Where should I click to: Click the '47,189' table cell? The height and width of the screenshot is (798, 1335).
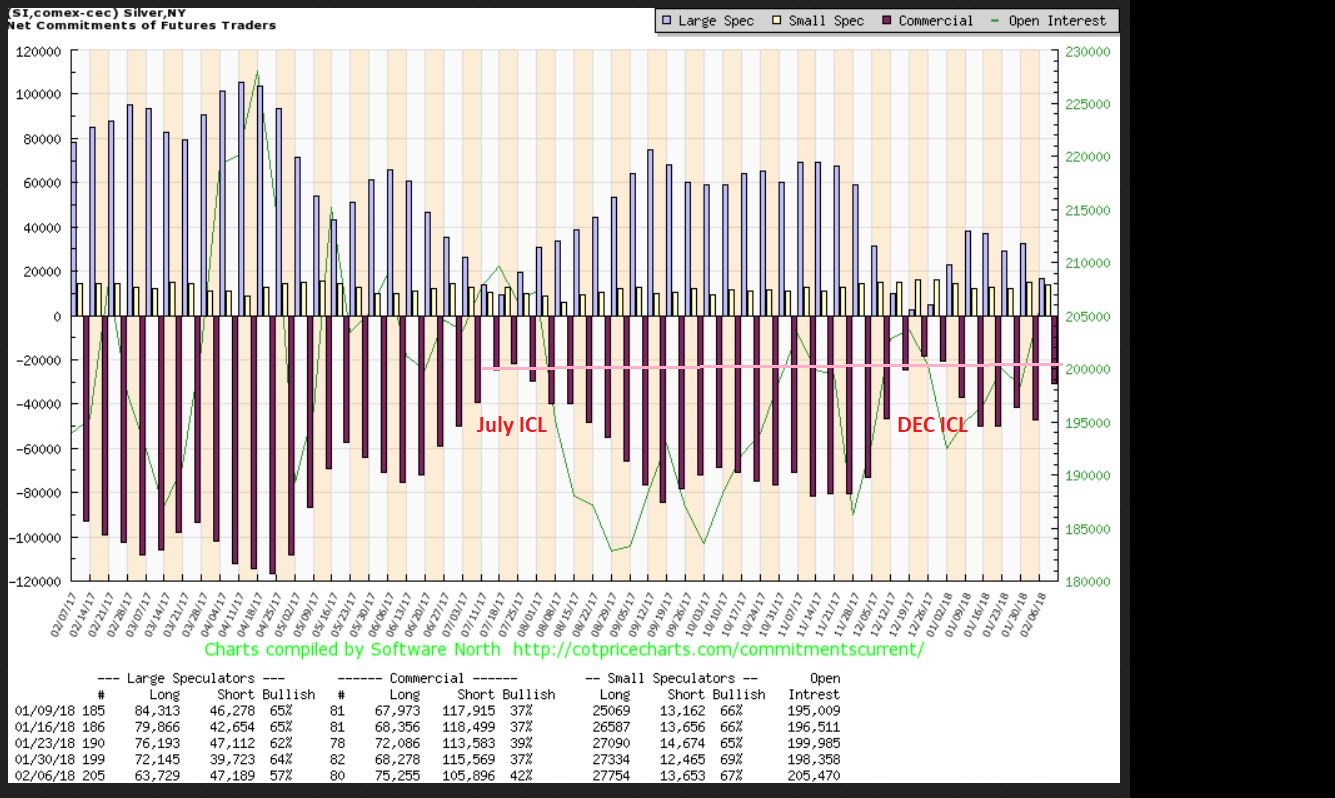234,774
